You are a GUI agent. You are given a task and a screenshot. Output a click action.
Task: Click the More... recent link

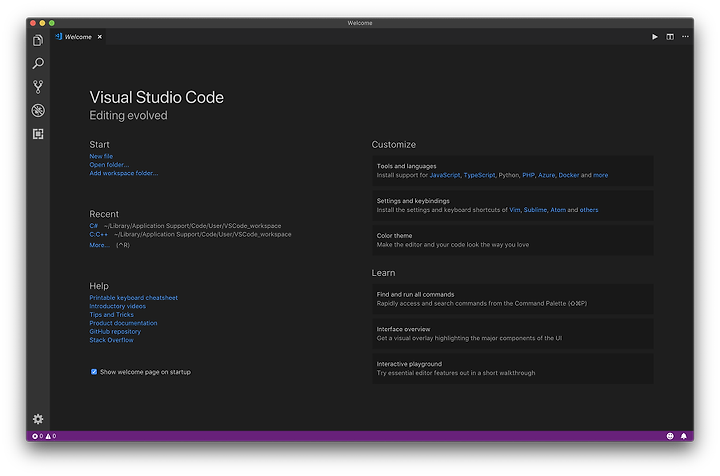pos(100,245)
